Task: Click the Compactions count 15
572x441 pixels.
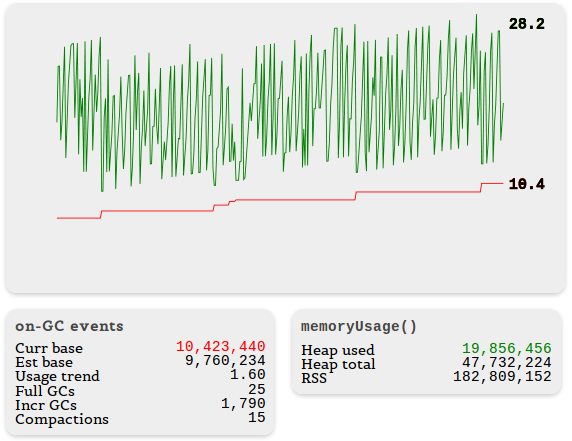Action: pos(257,417)
